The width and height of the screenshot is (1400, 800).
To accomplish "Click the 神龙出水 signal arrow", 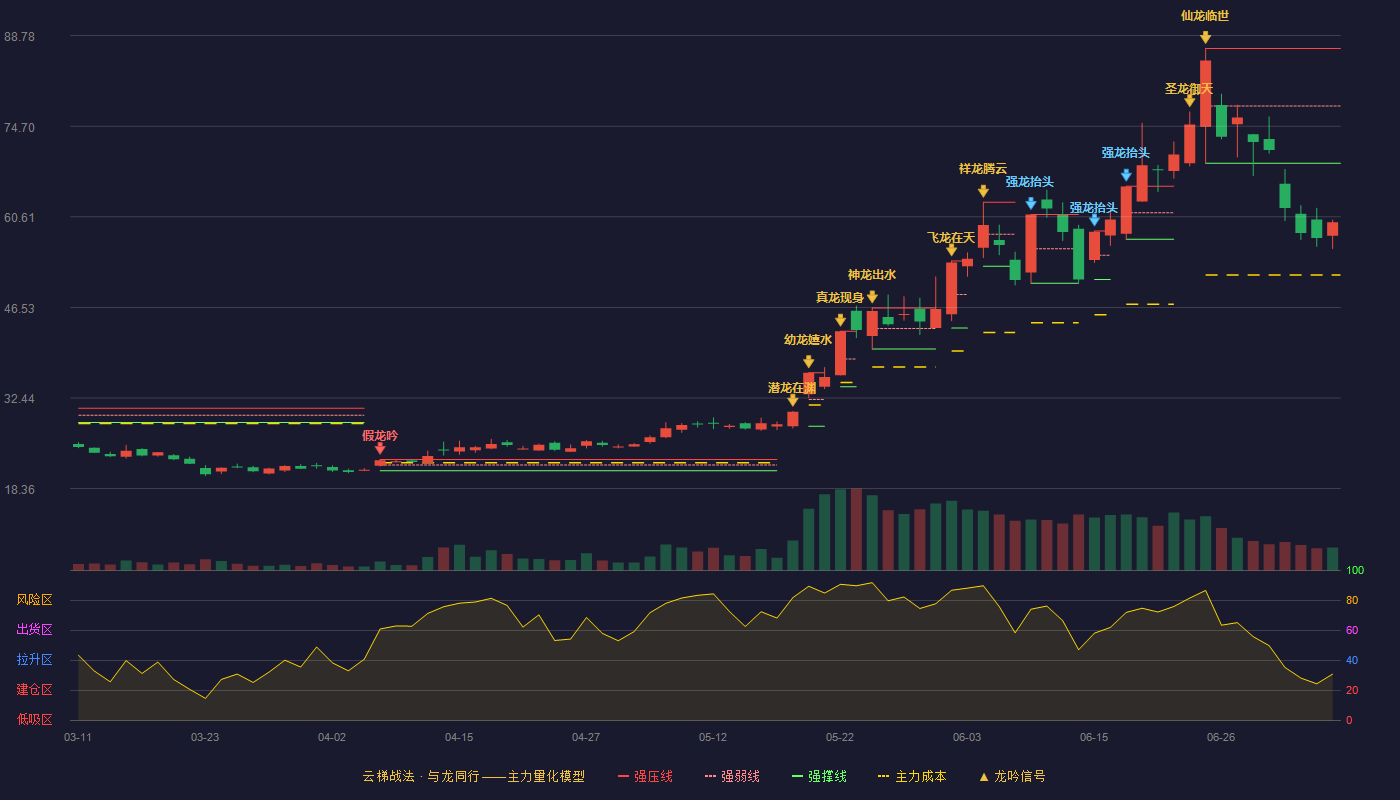I will (873, 297).
